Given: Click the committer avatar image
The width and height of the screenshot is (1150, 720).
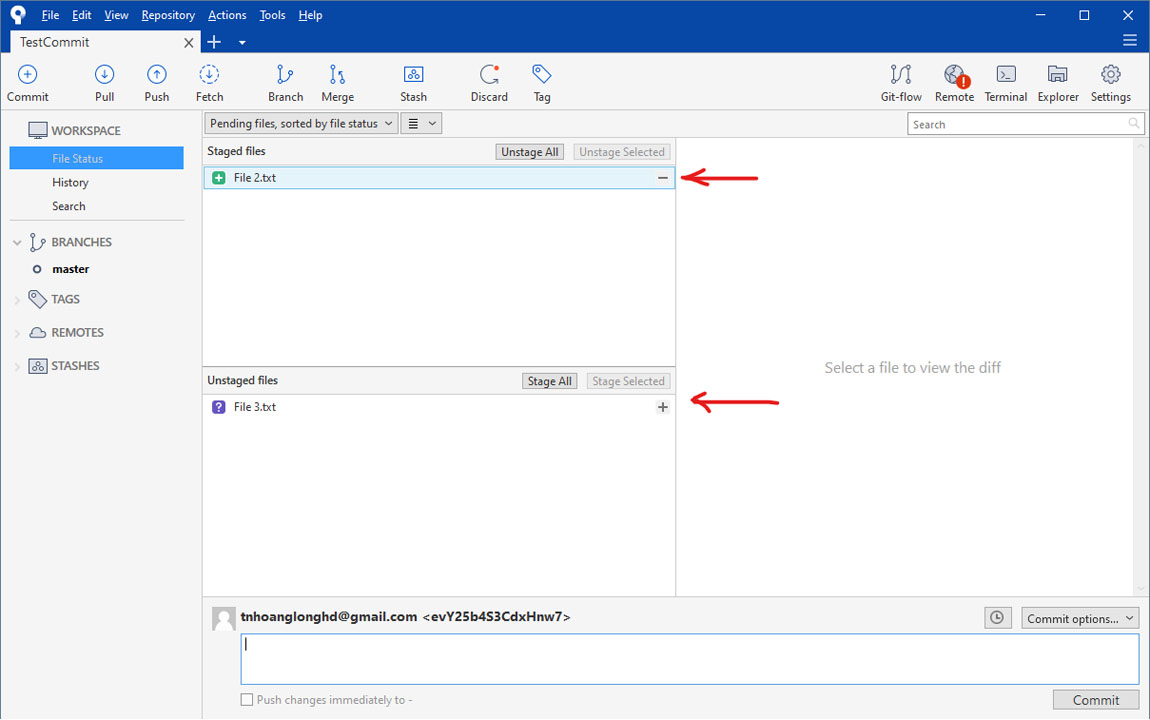Looking at the screenshot, I should pyautogui.click(x=224, y=619).
